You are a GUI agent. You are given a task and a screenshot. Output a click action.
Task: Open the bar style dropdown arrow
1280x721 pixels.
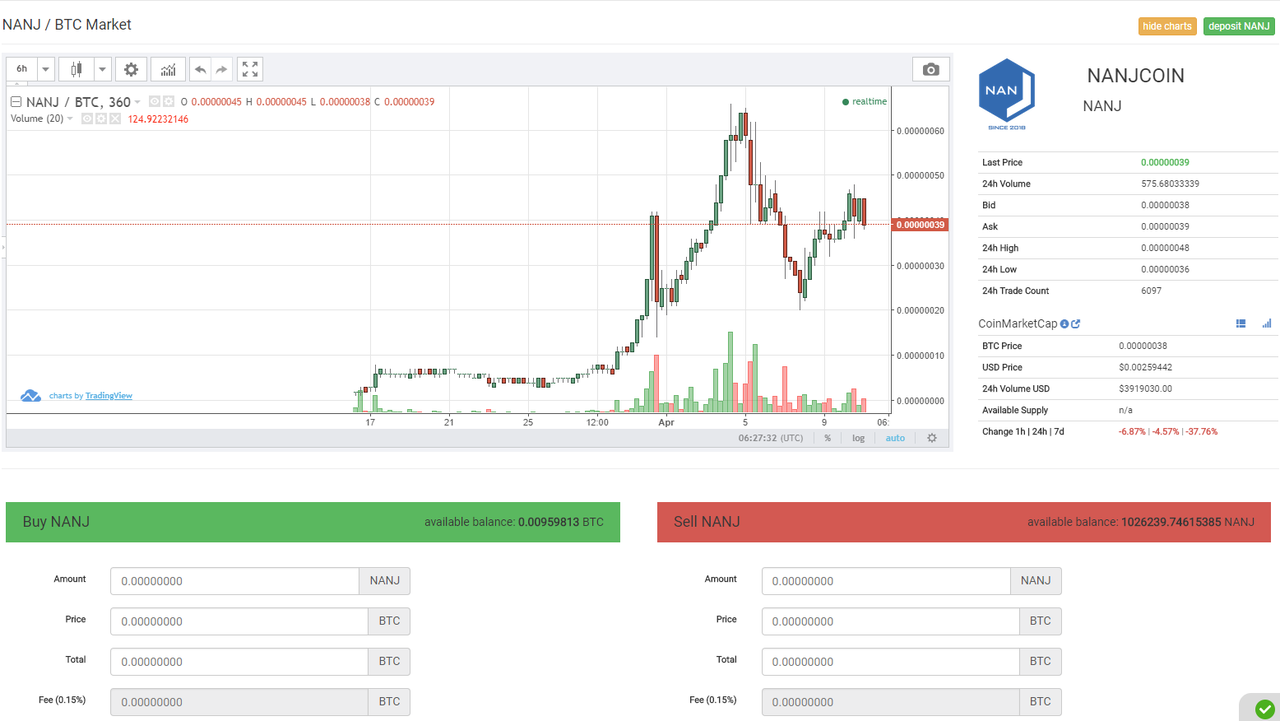[x=102, y=69]
